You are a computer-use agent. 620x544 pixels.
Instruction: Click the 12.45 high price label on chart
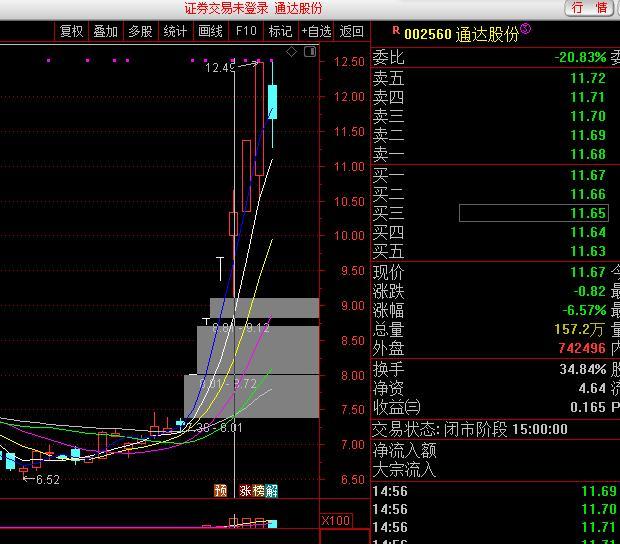pos(220,68)
